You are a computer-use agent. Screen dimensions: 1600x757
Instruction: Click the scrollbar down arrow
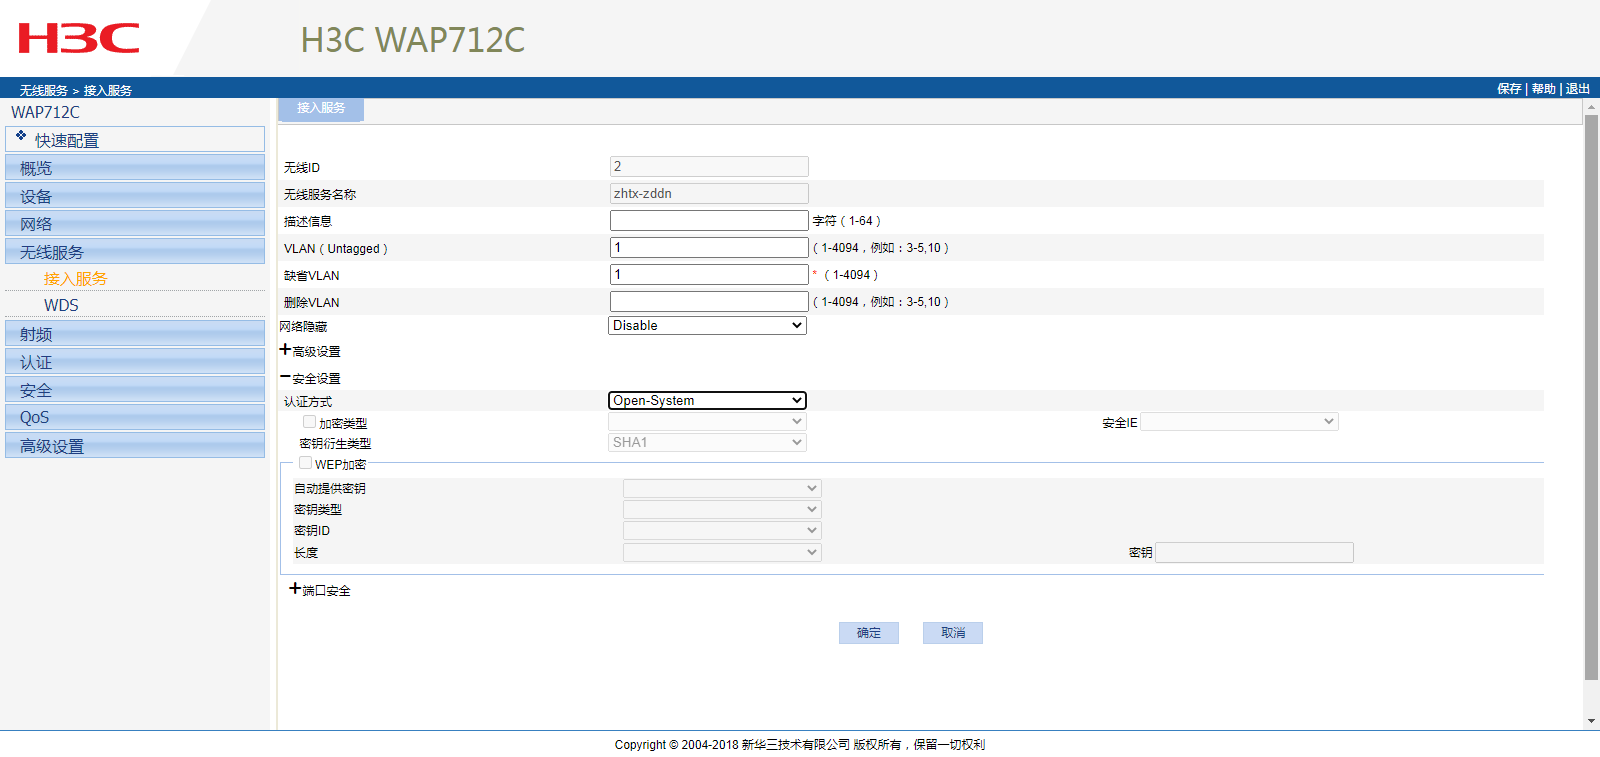[x=1591, y=721]
